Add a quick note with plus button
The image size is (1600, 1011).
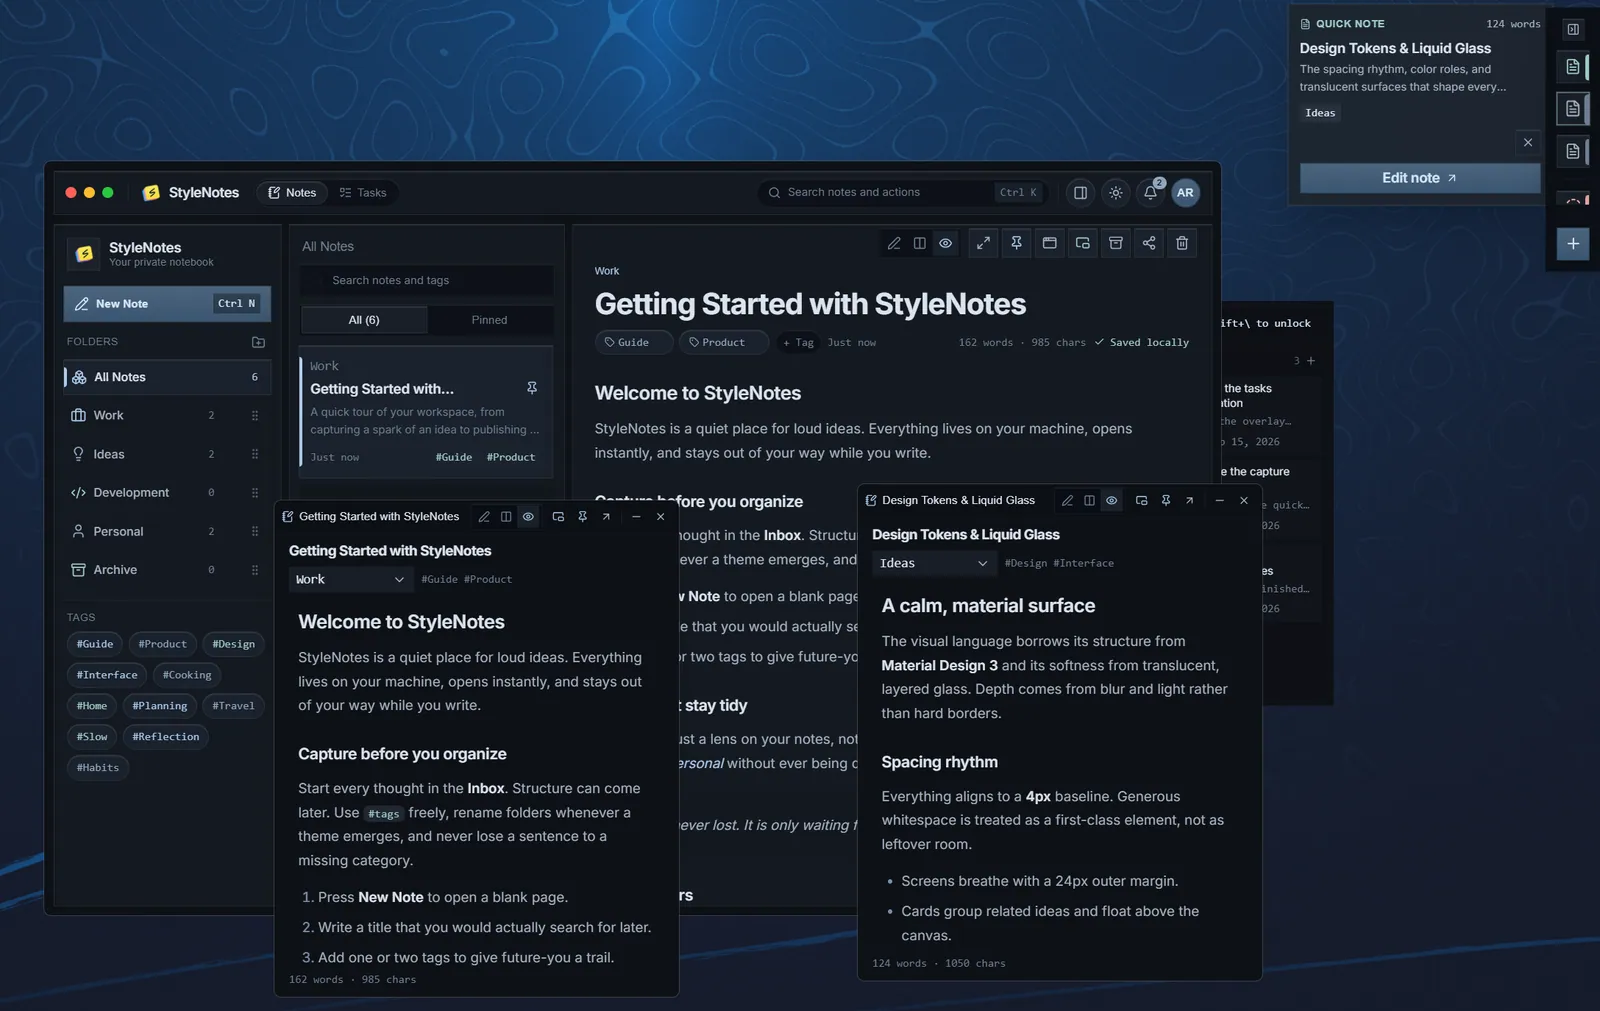click(1573, 244)
